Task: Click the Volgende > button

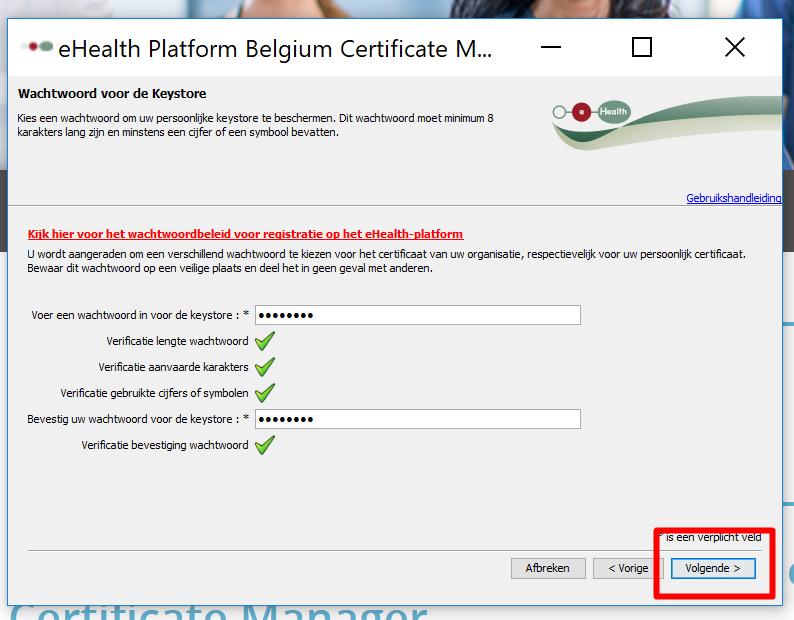Action: (x=713, y=568)
